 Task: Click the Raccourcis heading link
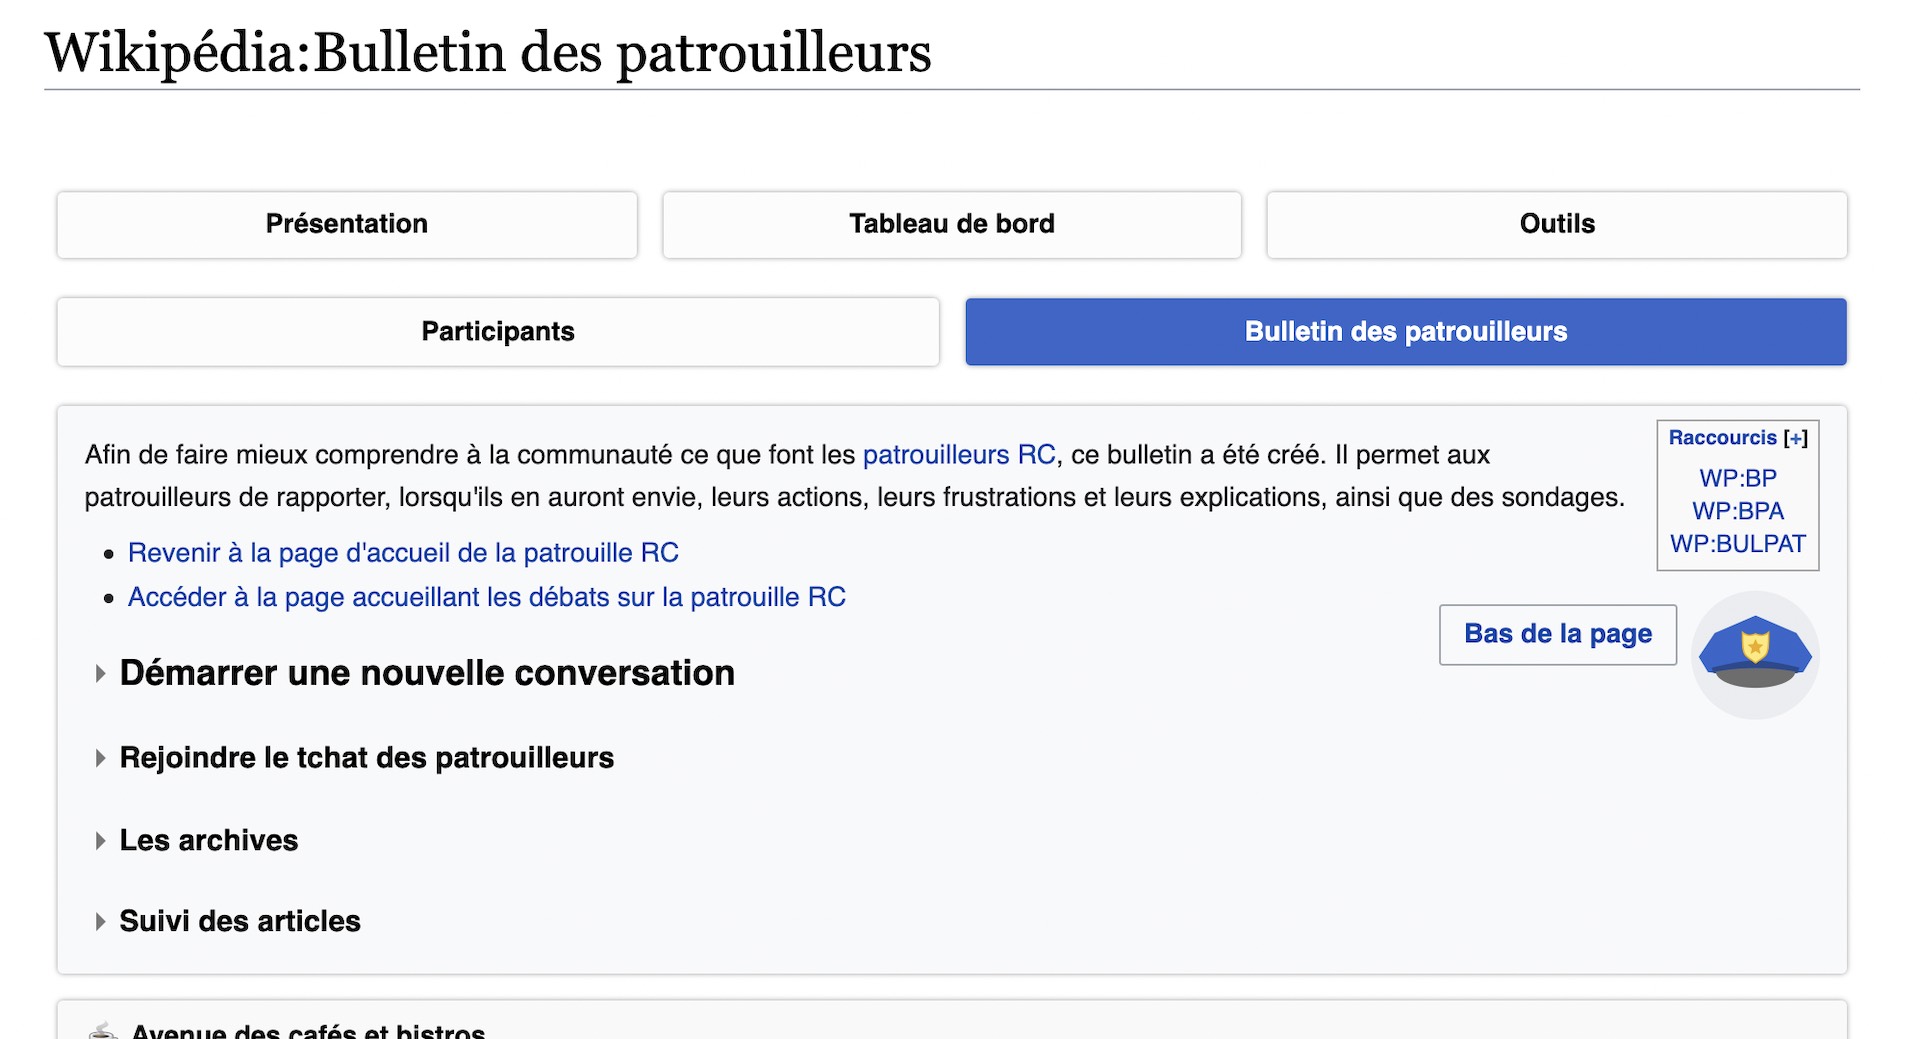[x=1723, y=438]
